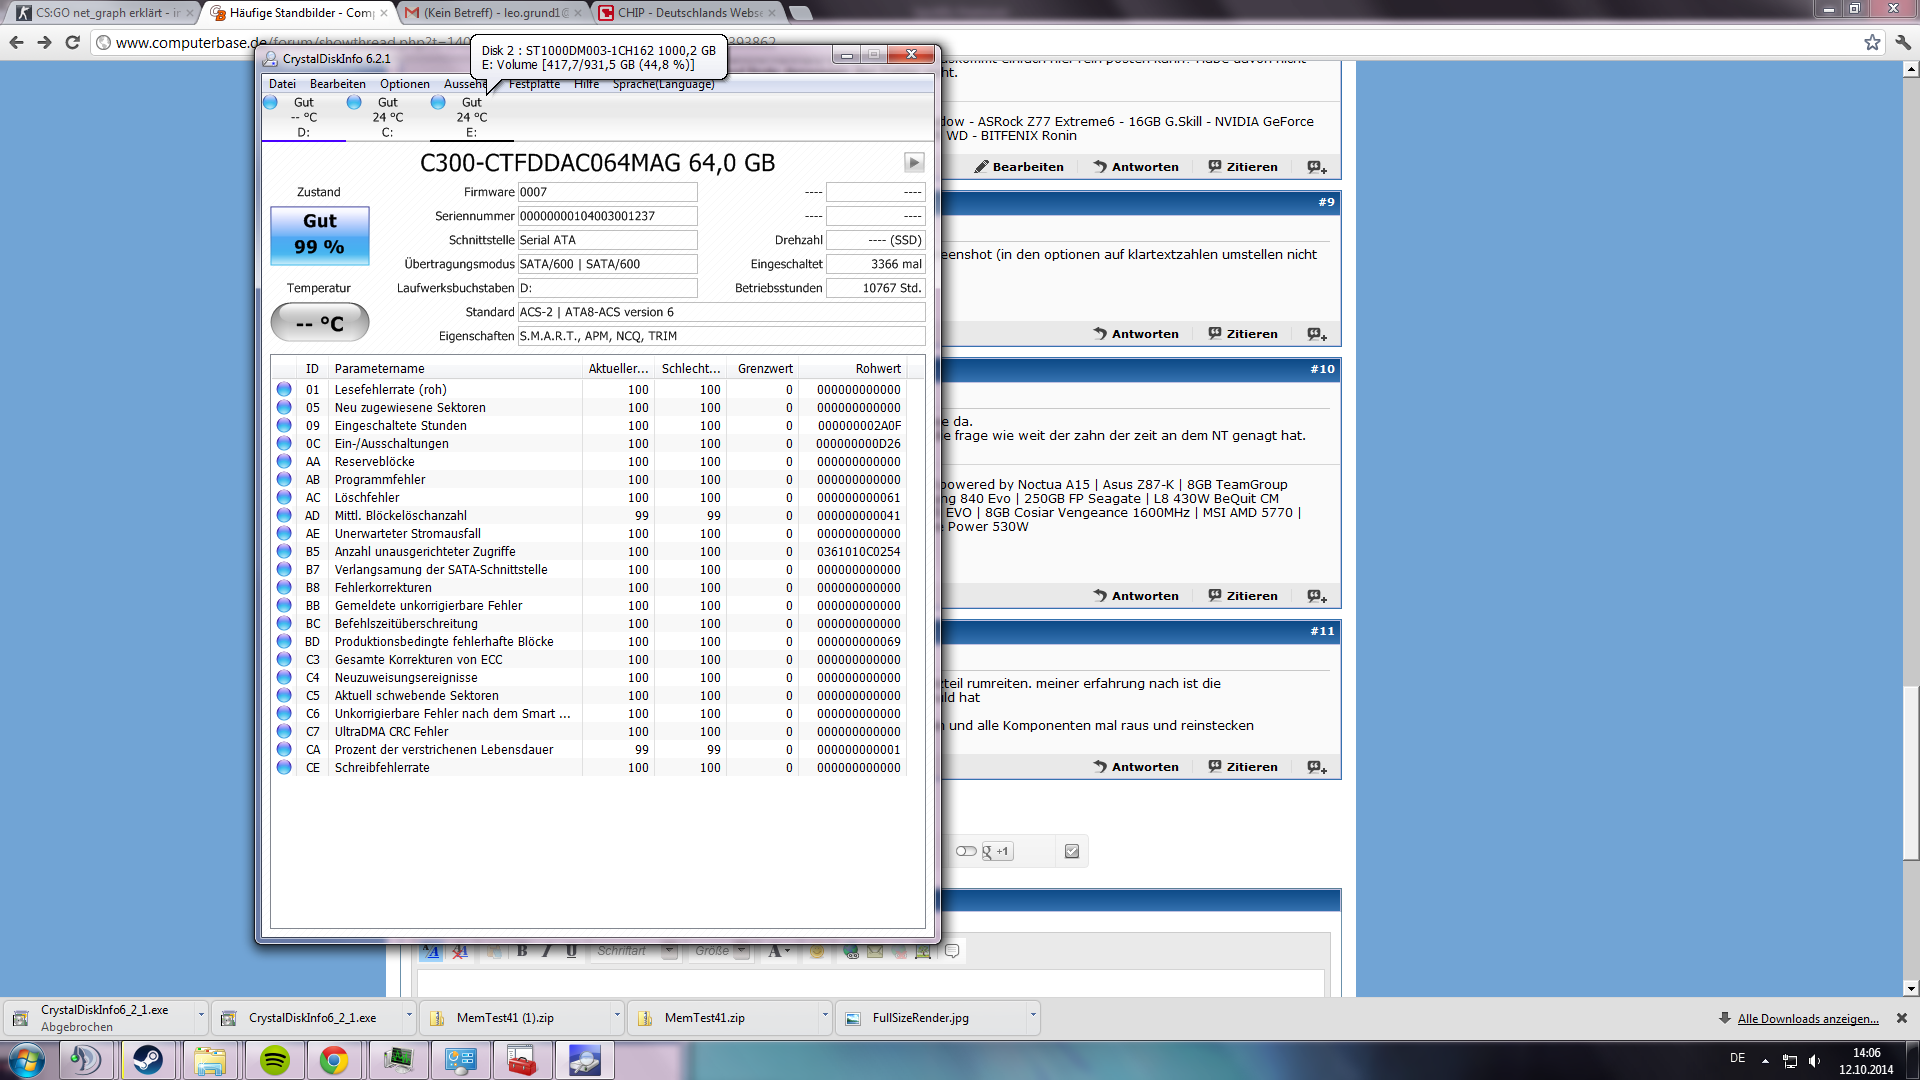Click the Temperatur display box
Image resolution: width=1920 pixels, height=1080 pixels.
[320, 323]
